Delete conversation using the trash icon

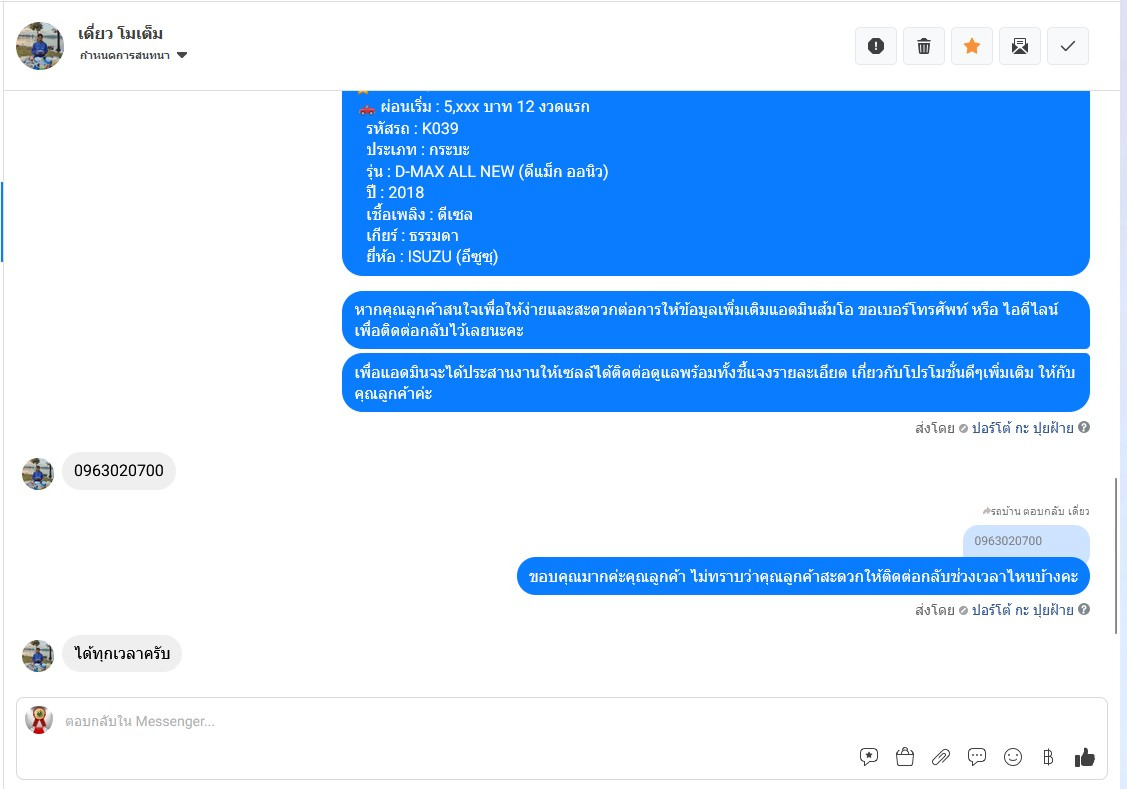pyautogui.click(x=924, y=46)
